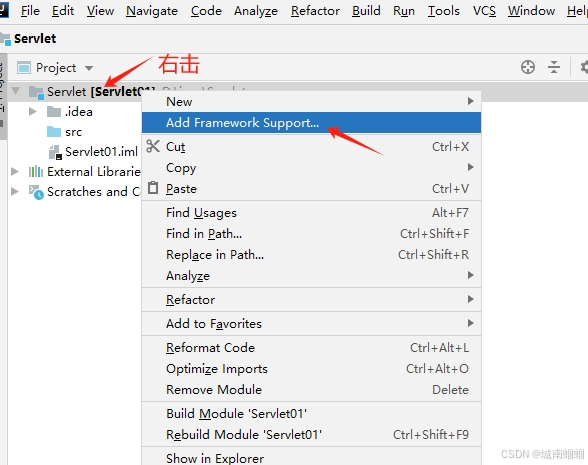This screenshot has height=465, width=588.
Task: Select the .idea folder name
Action: pos(79,112)
